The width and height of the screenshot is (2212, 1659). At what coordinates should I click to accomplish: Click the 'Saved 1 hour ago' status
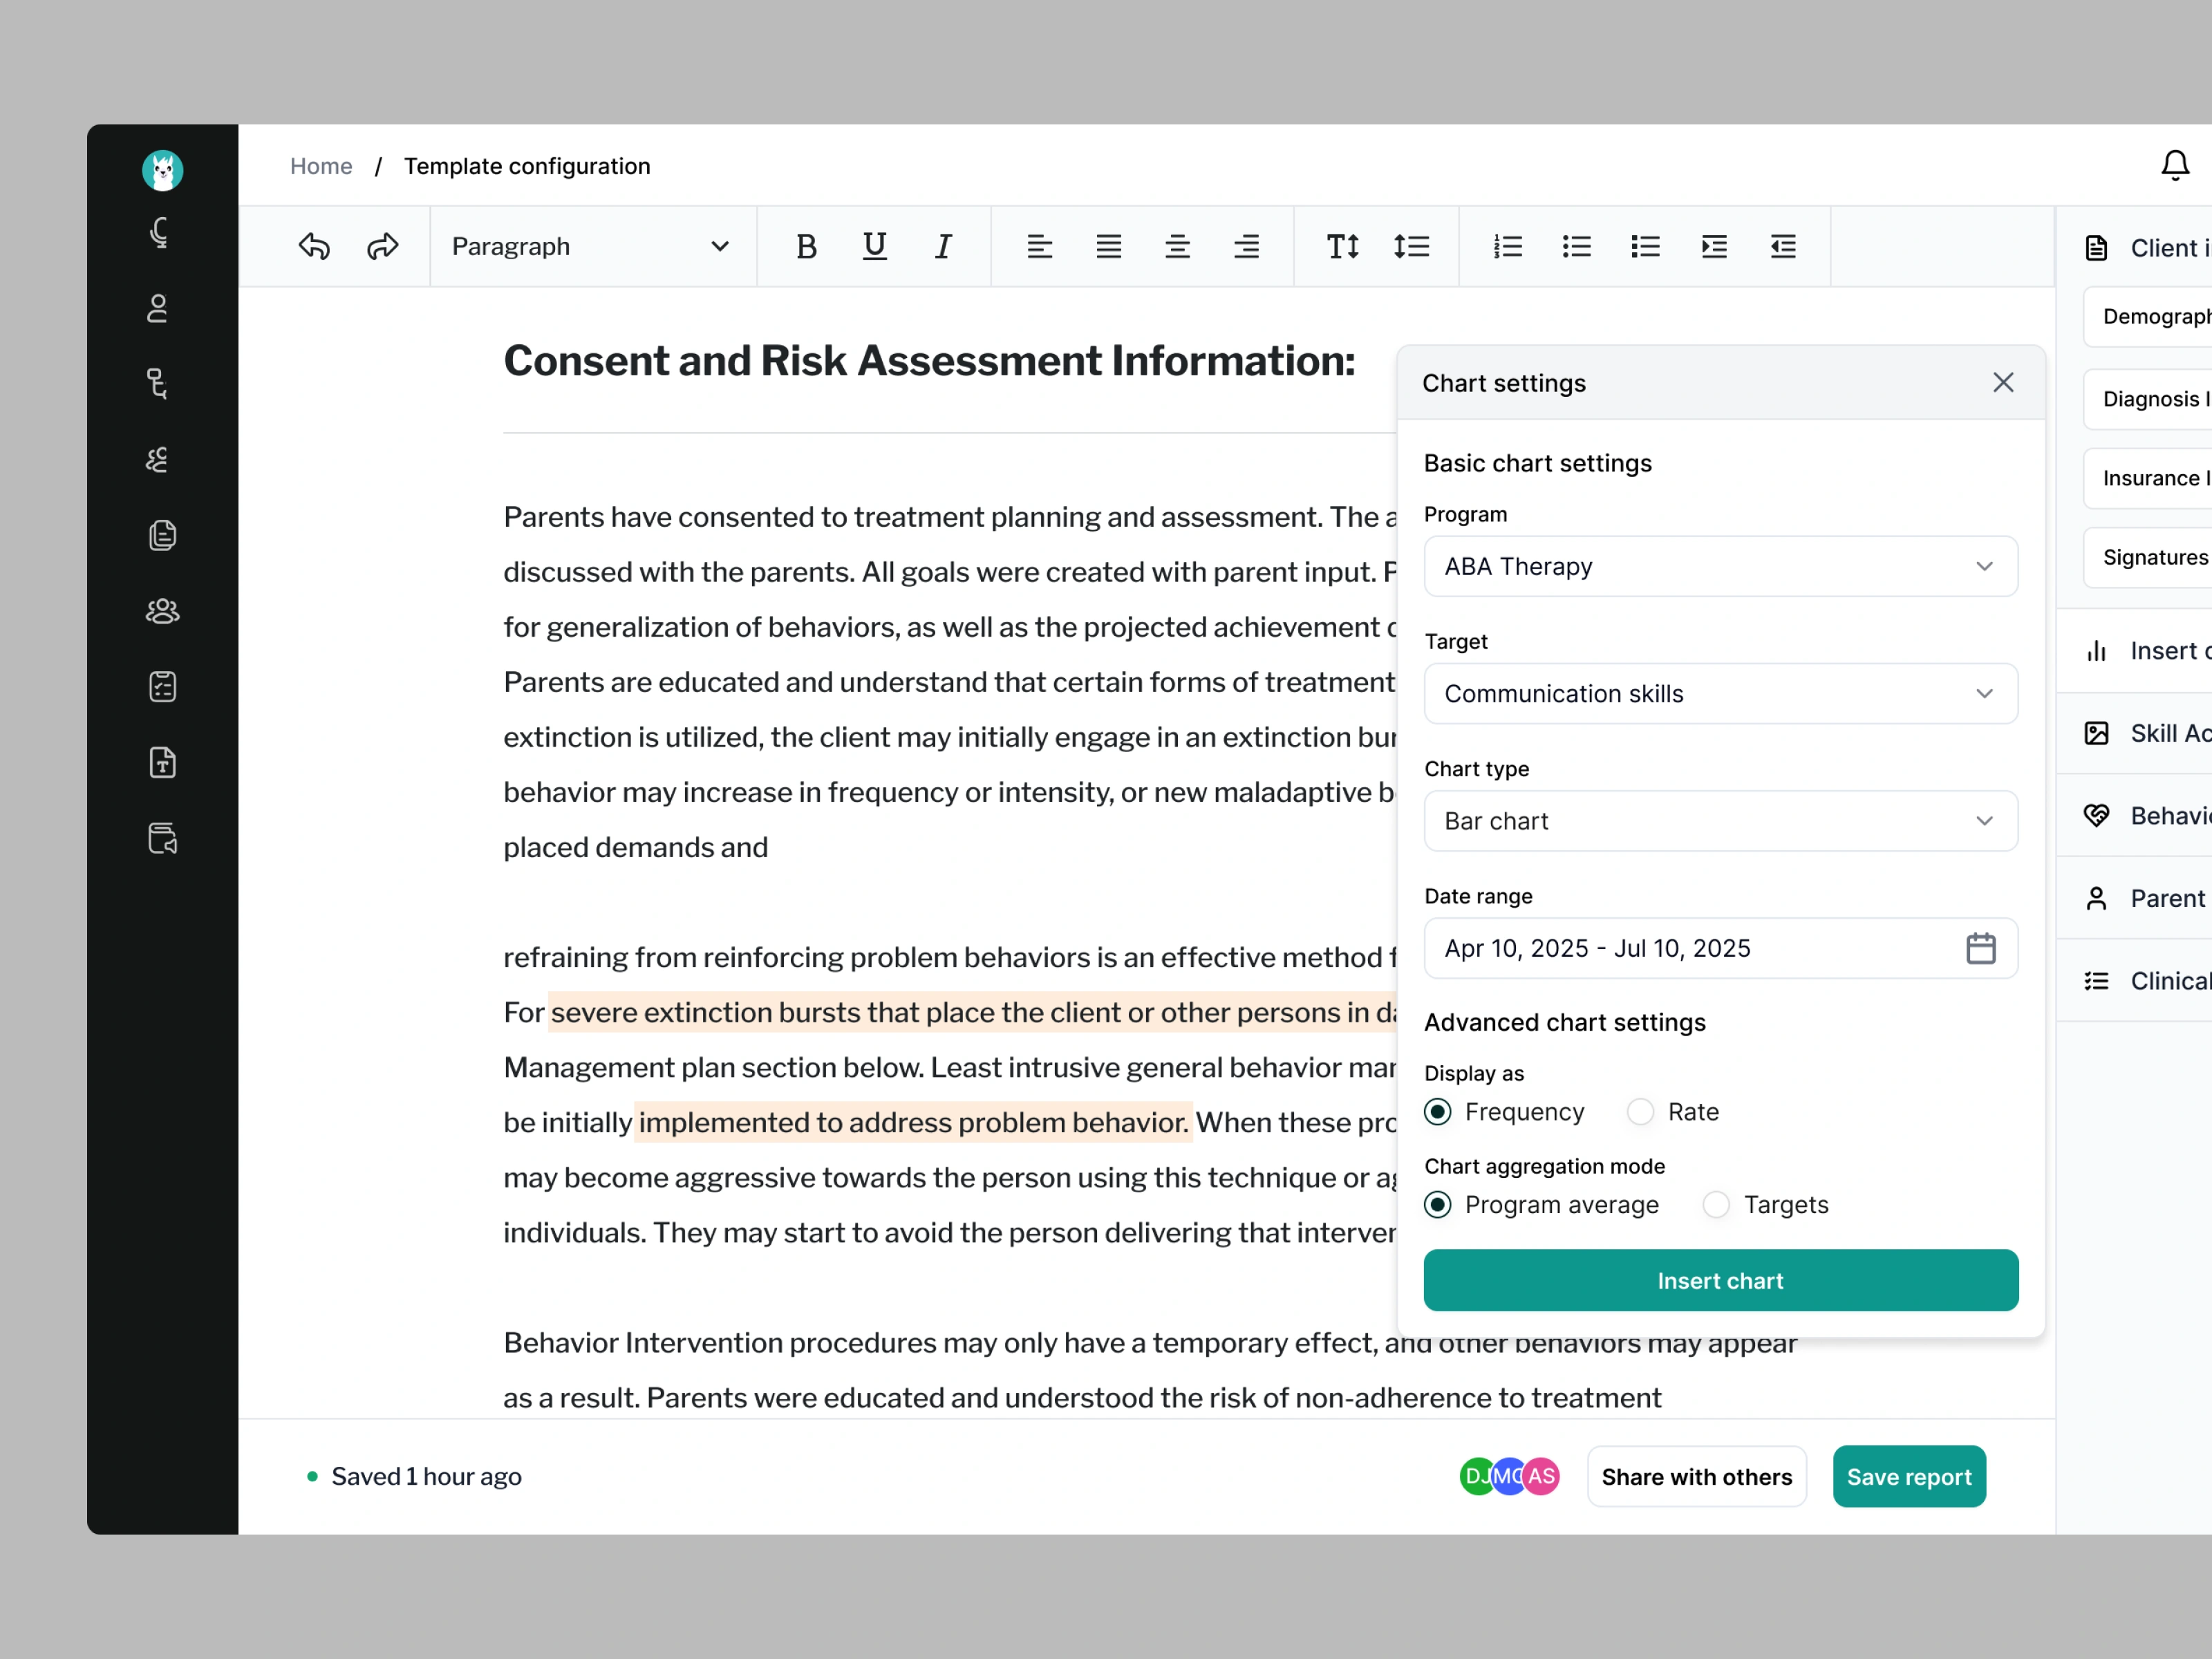426,1476
